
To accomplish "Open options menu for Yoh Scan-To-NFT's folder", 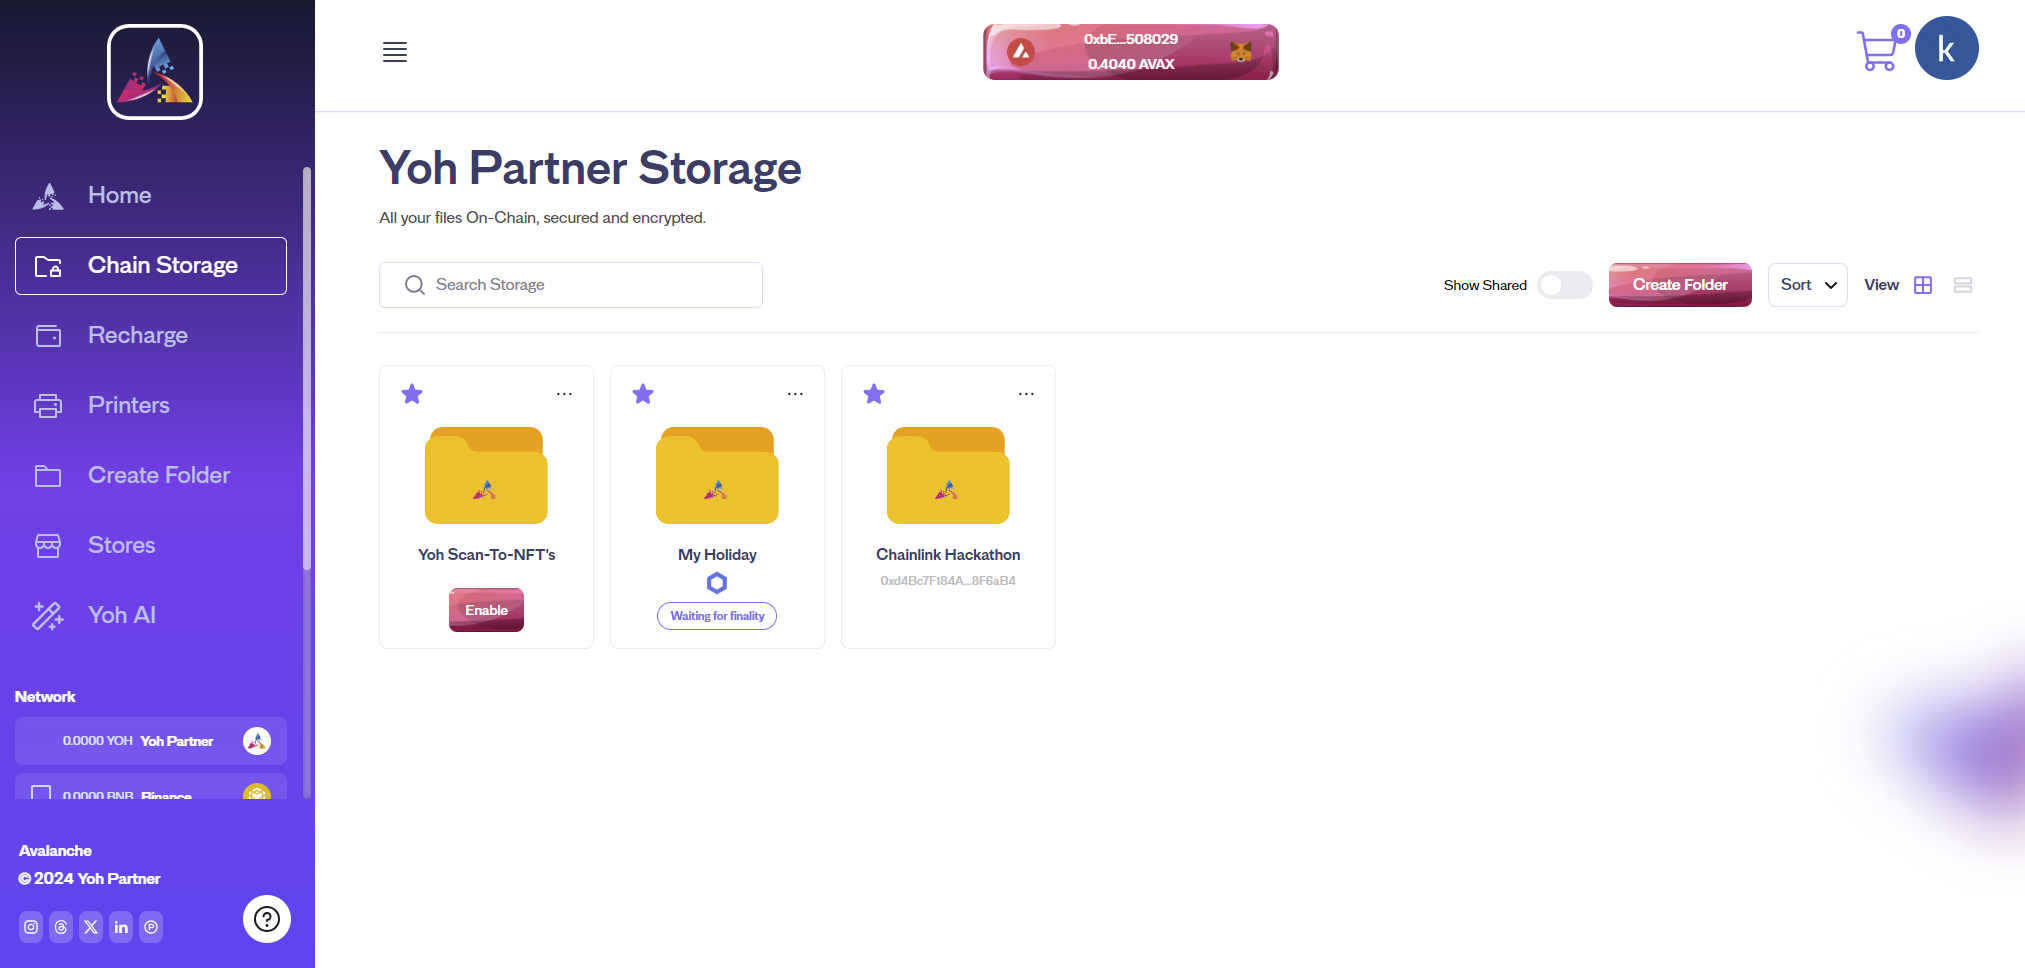I will pos(564,394).
